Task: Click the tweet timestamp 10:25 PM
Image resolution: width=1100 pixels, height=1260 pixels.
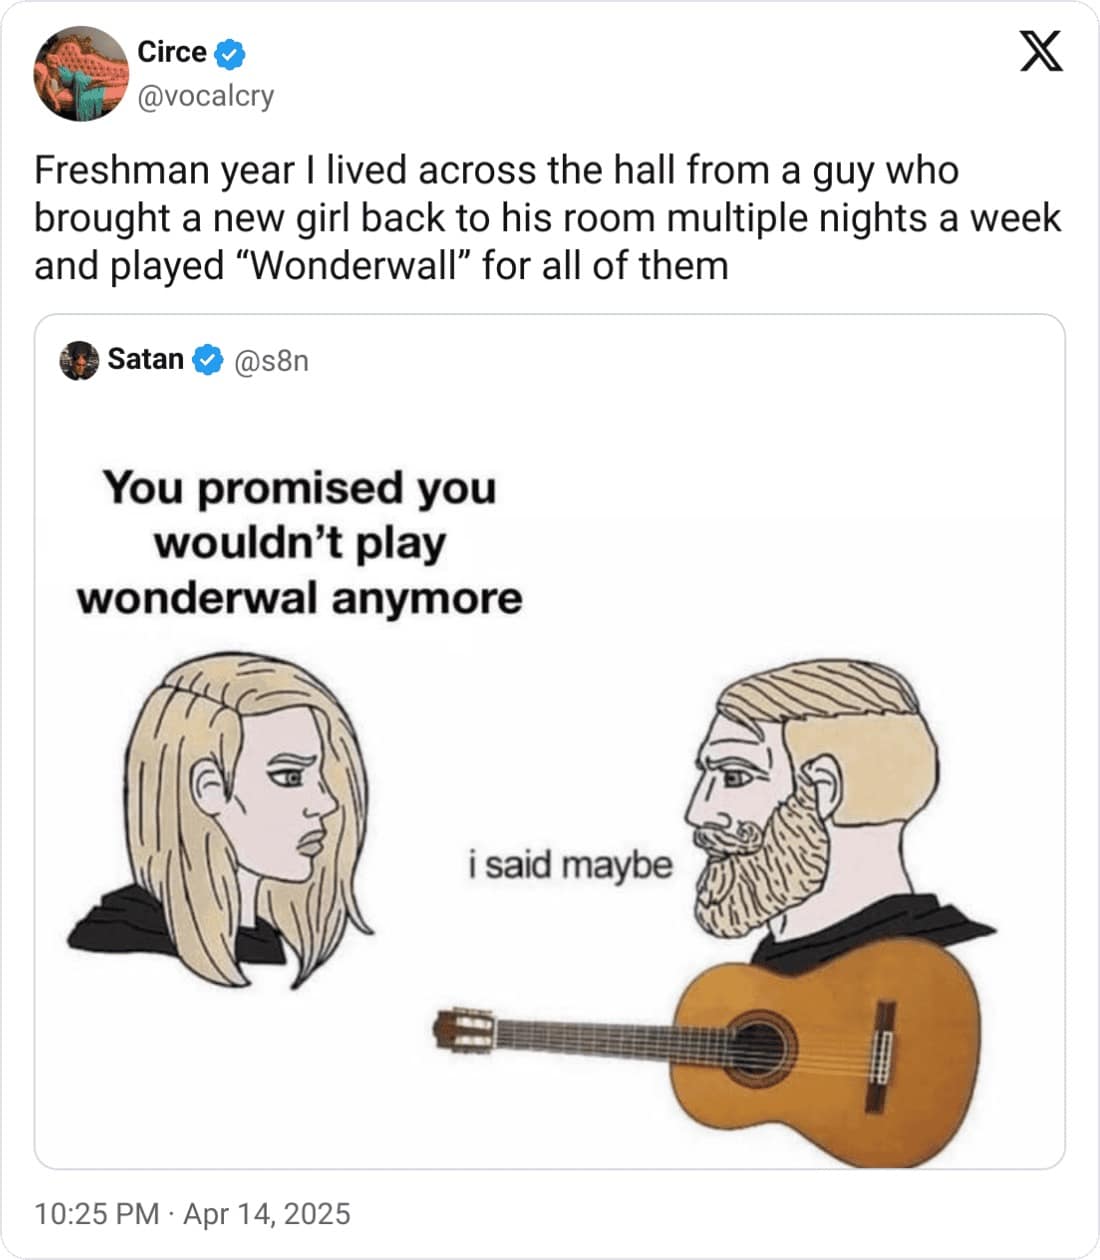Action: click(x=90, y=1213)
